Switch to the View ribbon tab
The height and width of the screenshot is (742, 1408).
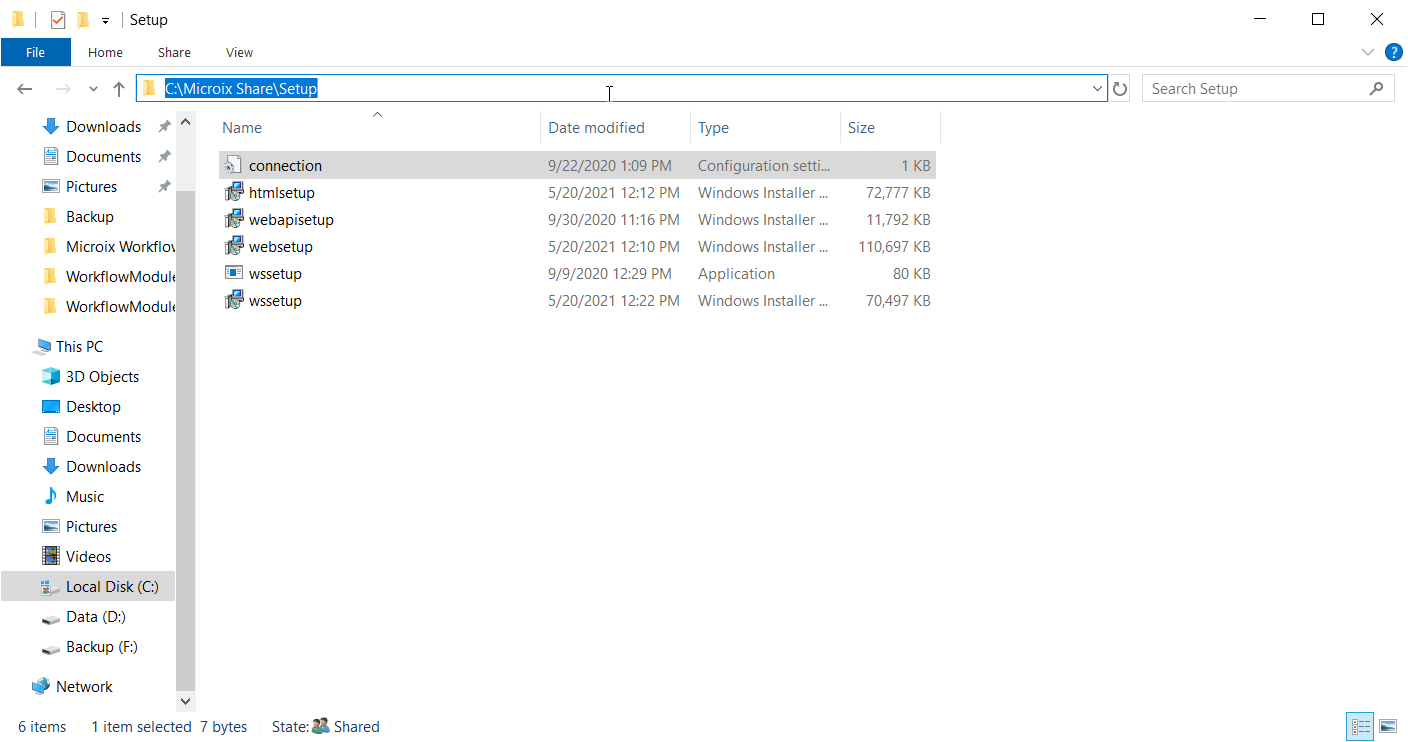click(x=239, y=52)
